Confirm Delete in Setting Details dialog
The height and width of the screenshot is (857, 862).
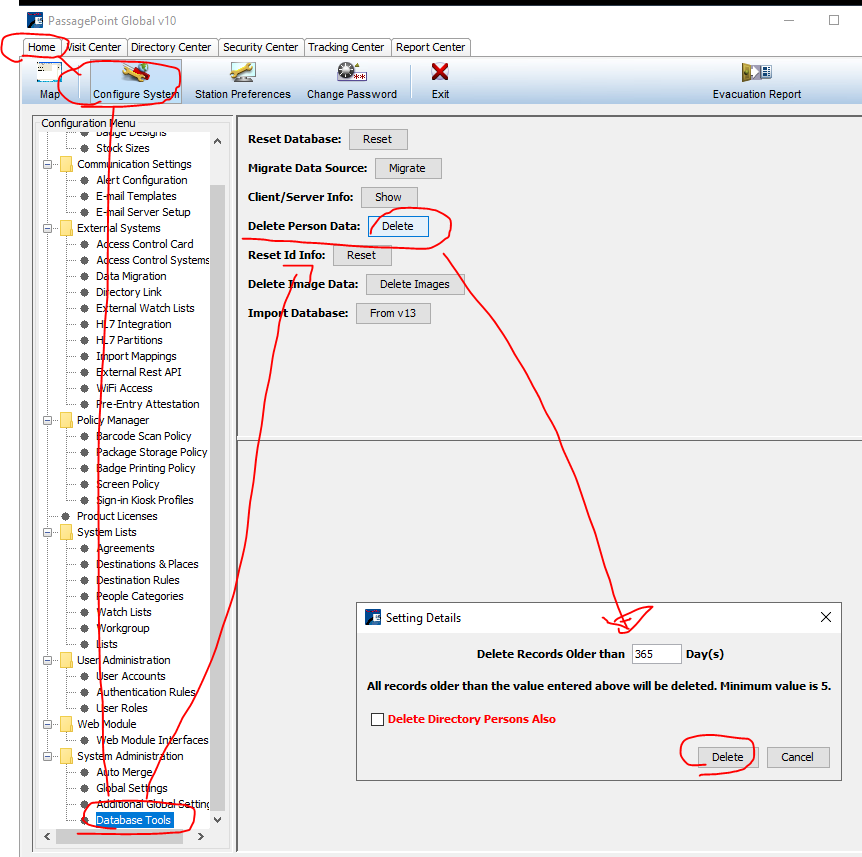(x=728, y=757)
